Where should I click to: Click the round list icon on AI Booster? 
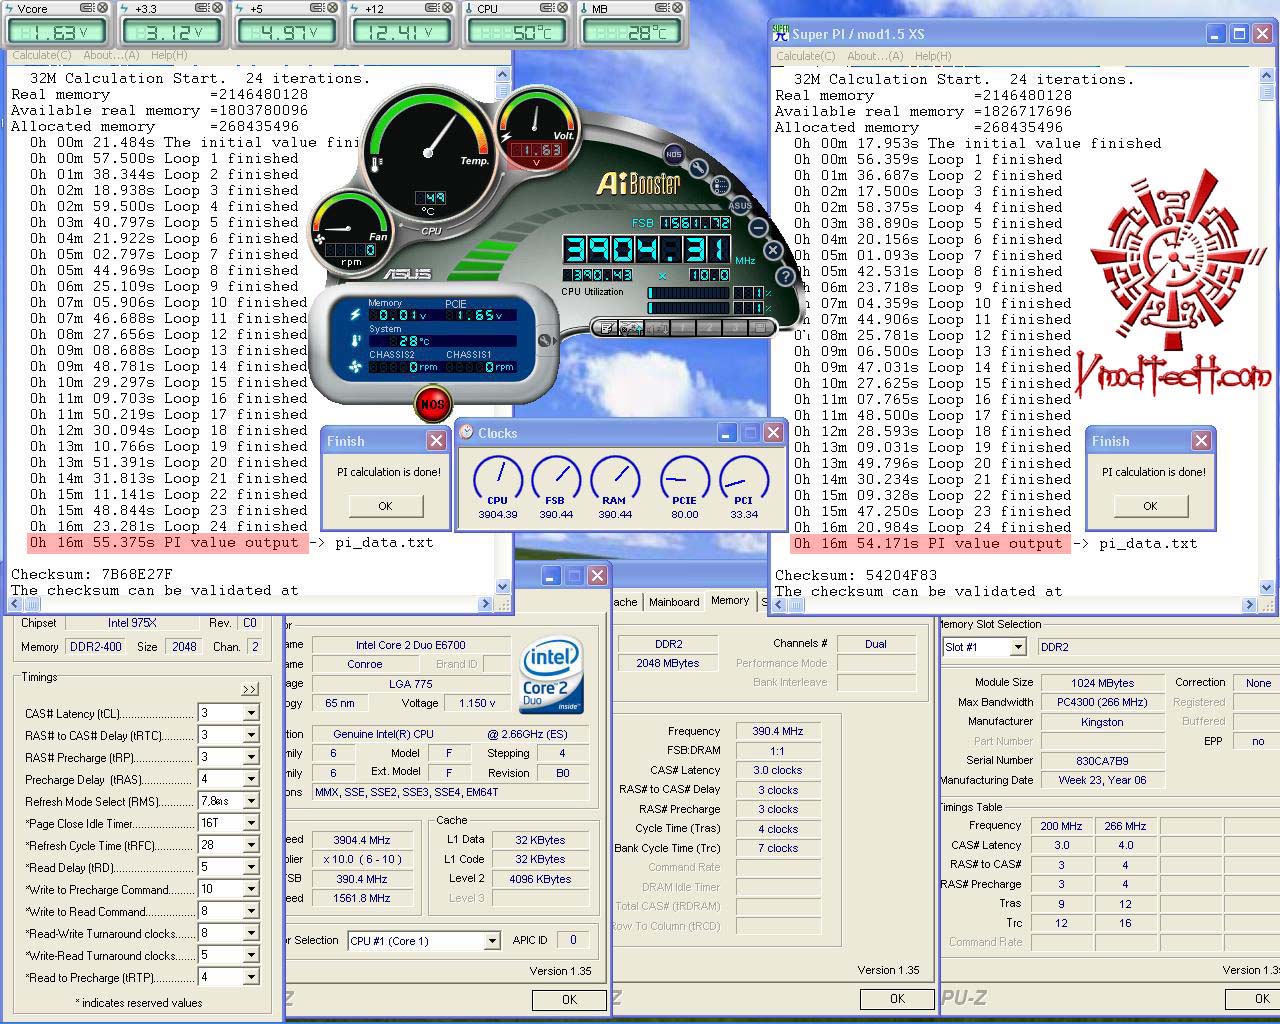pyautogui.click(x=721, y=186)
